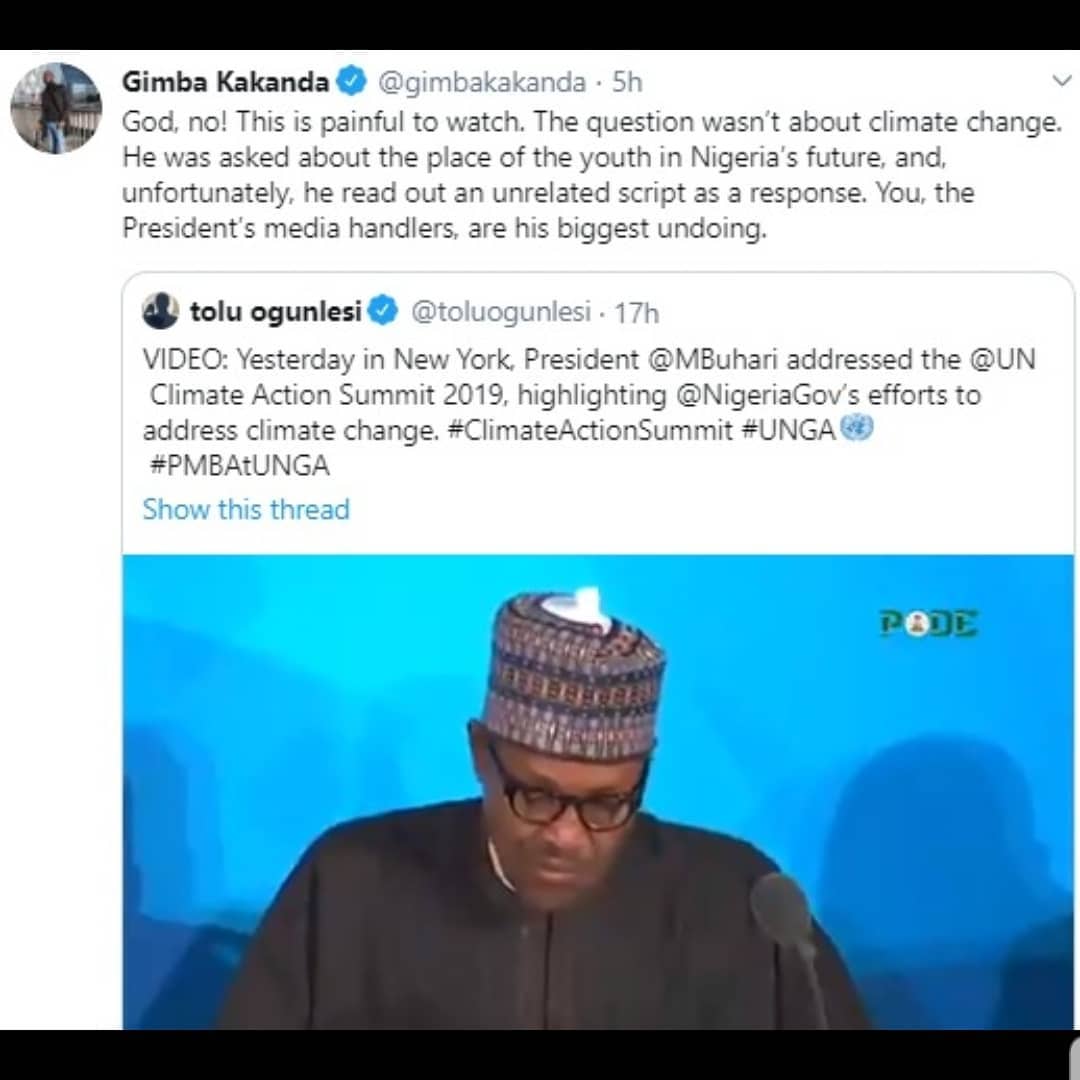The width and height of the screenshot is (1080, 1080).
Task: Click the tolu ogunlesi display name
Action: tap(276, 312)
